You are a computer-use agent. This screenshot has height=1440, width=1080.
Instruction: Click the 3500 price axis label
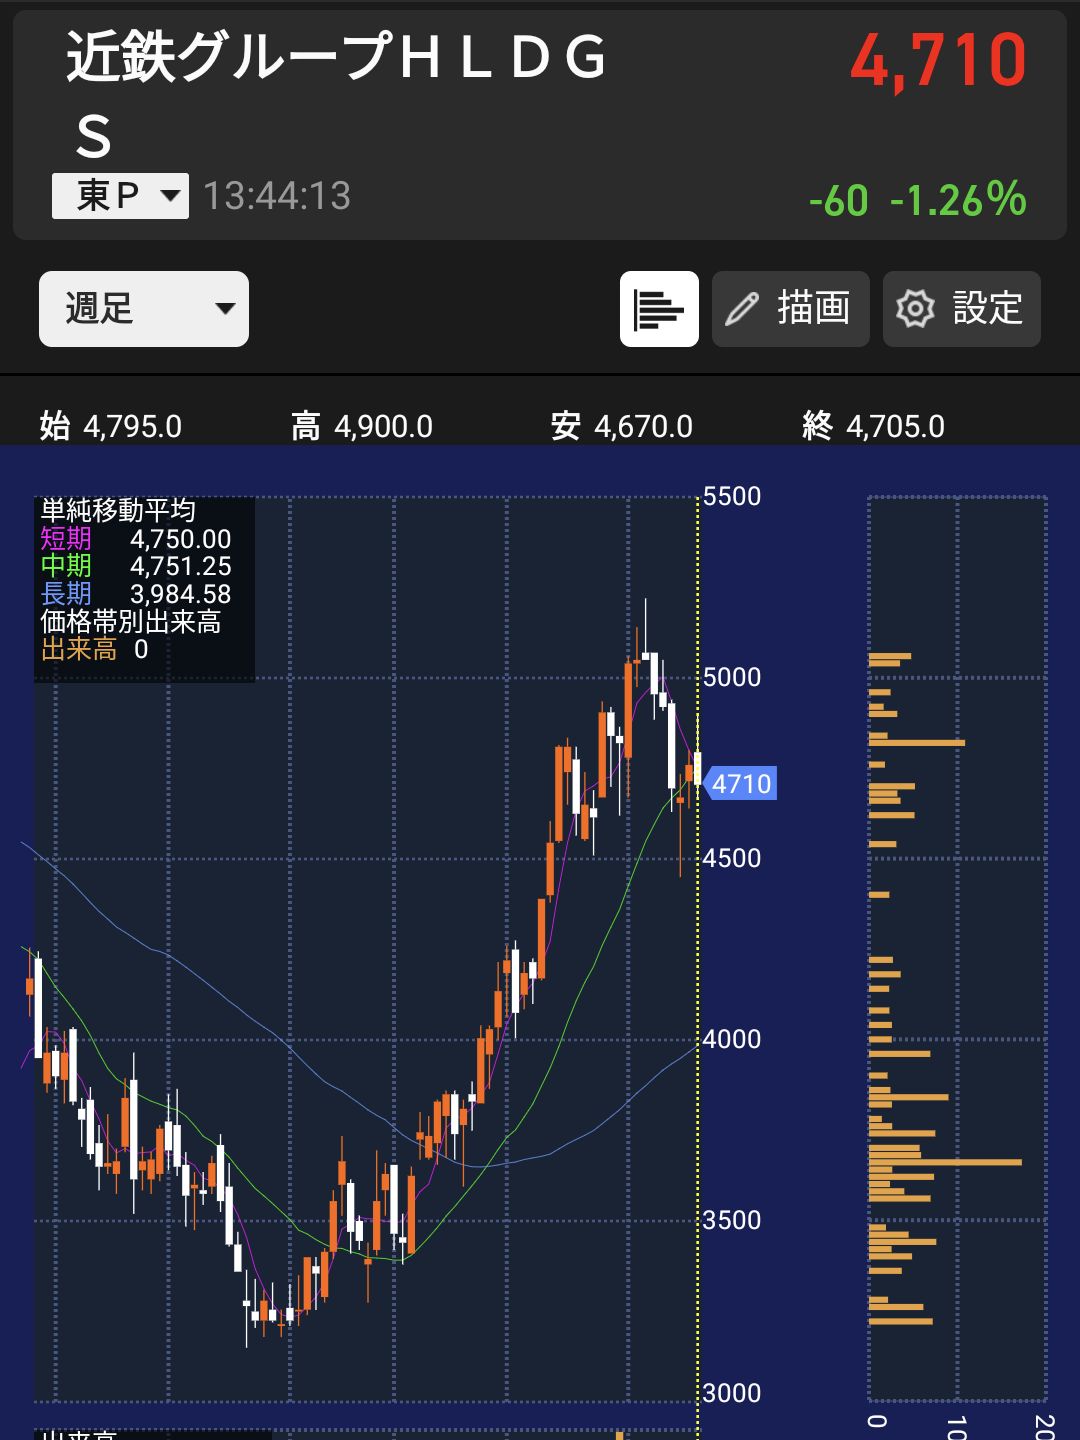(732, 1220)
